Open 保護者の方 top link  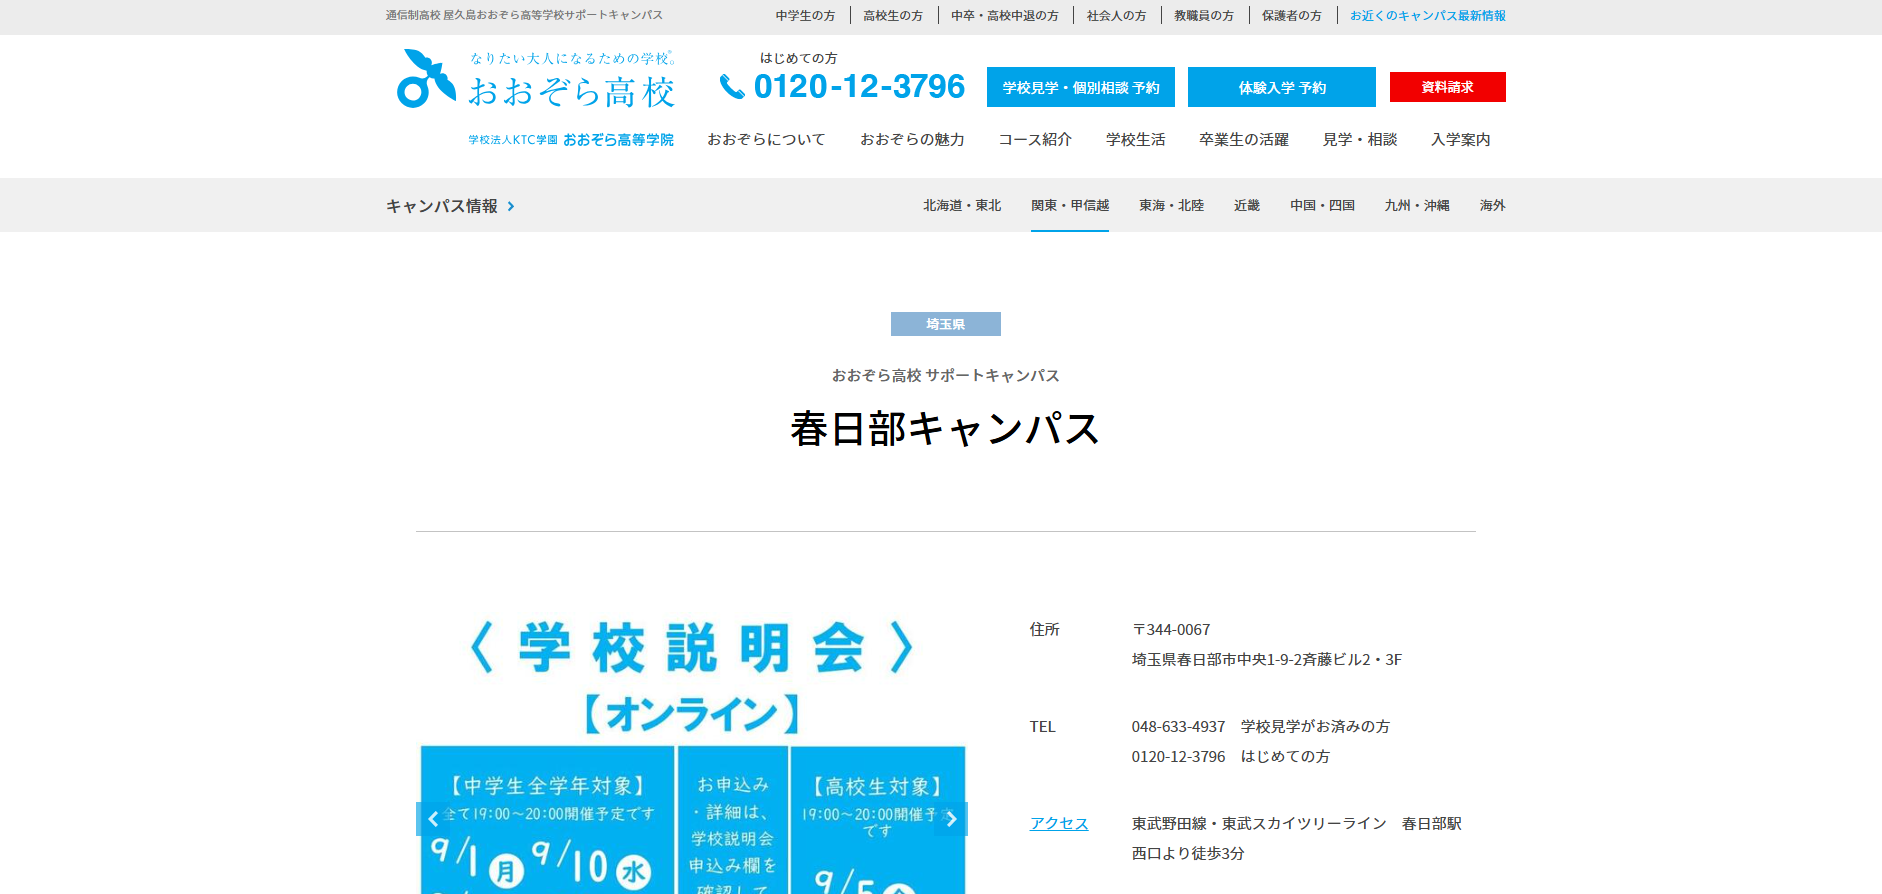pyautogui.click(x=1291, y=16)
